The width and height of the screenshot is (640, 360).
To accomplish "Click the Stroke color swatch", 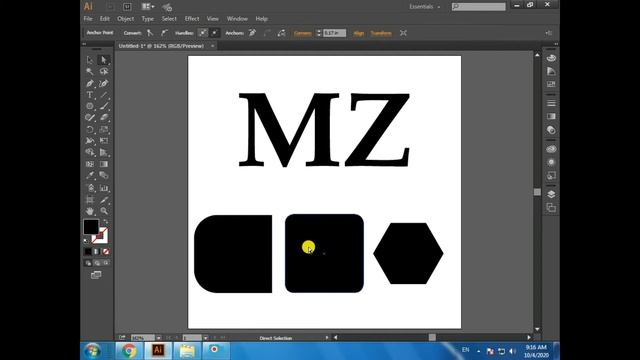I will point(100,236).
